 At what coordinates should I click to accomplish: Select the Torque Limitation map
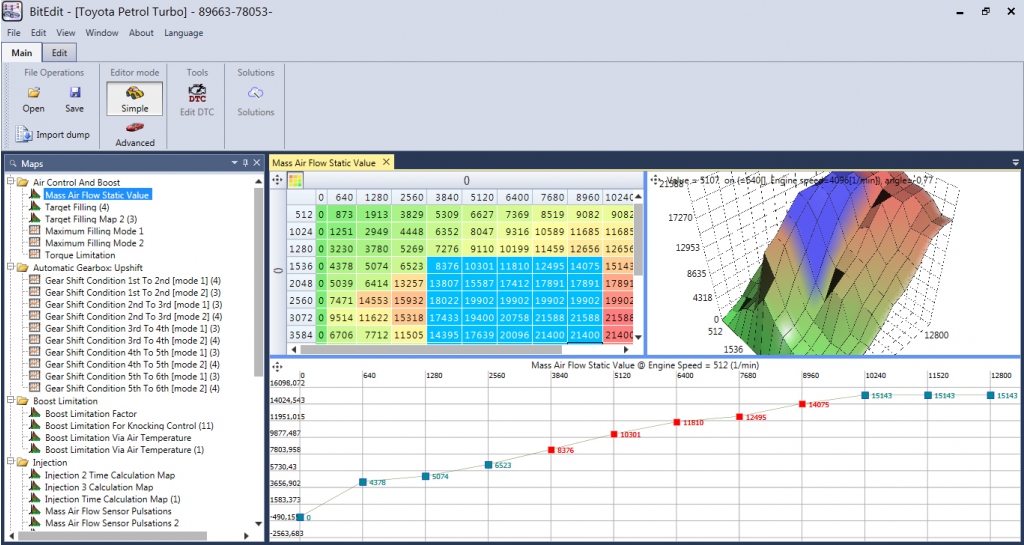pyautogui.click(x=80, y=255)
